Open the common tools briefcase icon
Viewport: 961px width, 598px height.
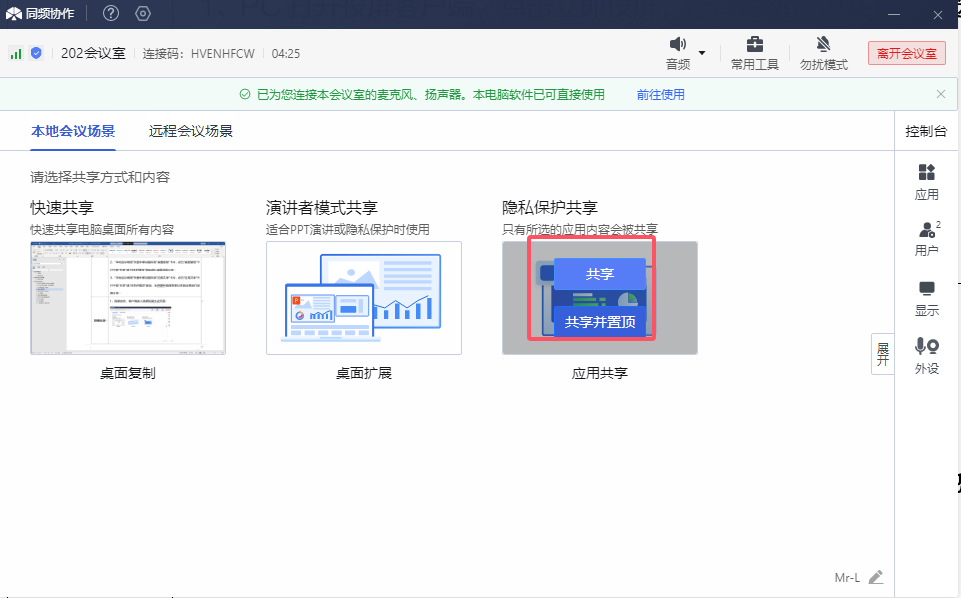tap(755, 45)
